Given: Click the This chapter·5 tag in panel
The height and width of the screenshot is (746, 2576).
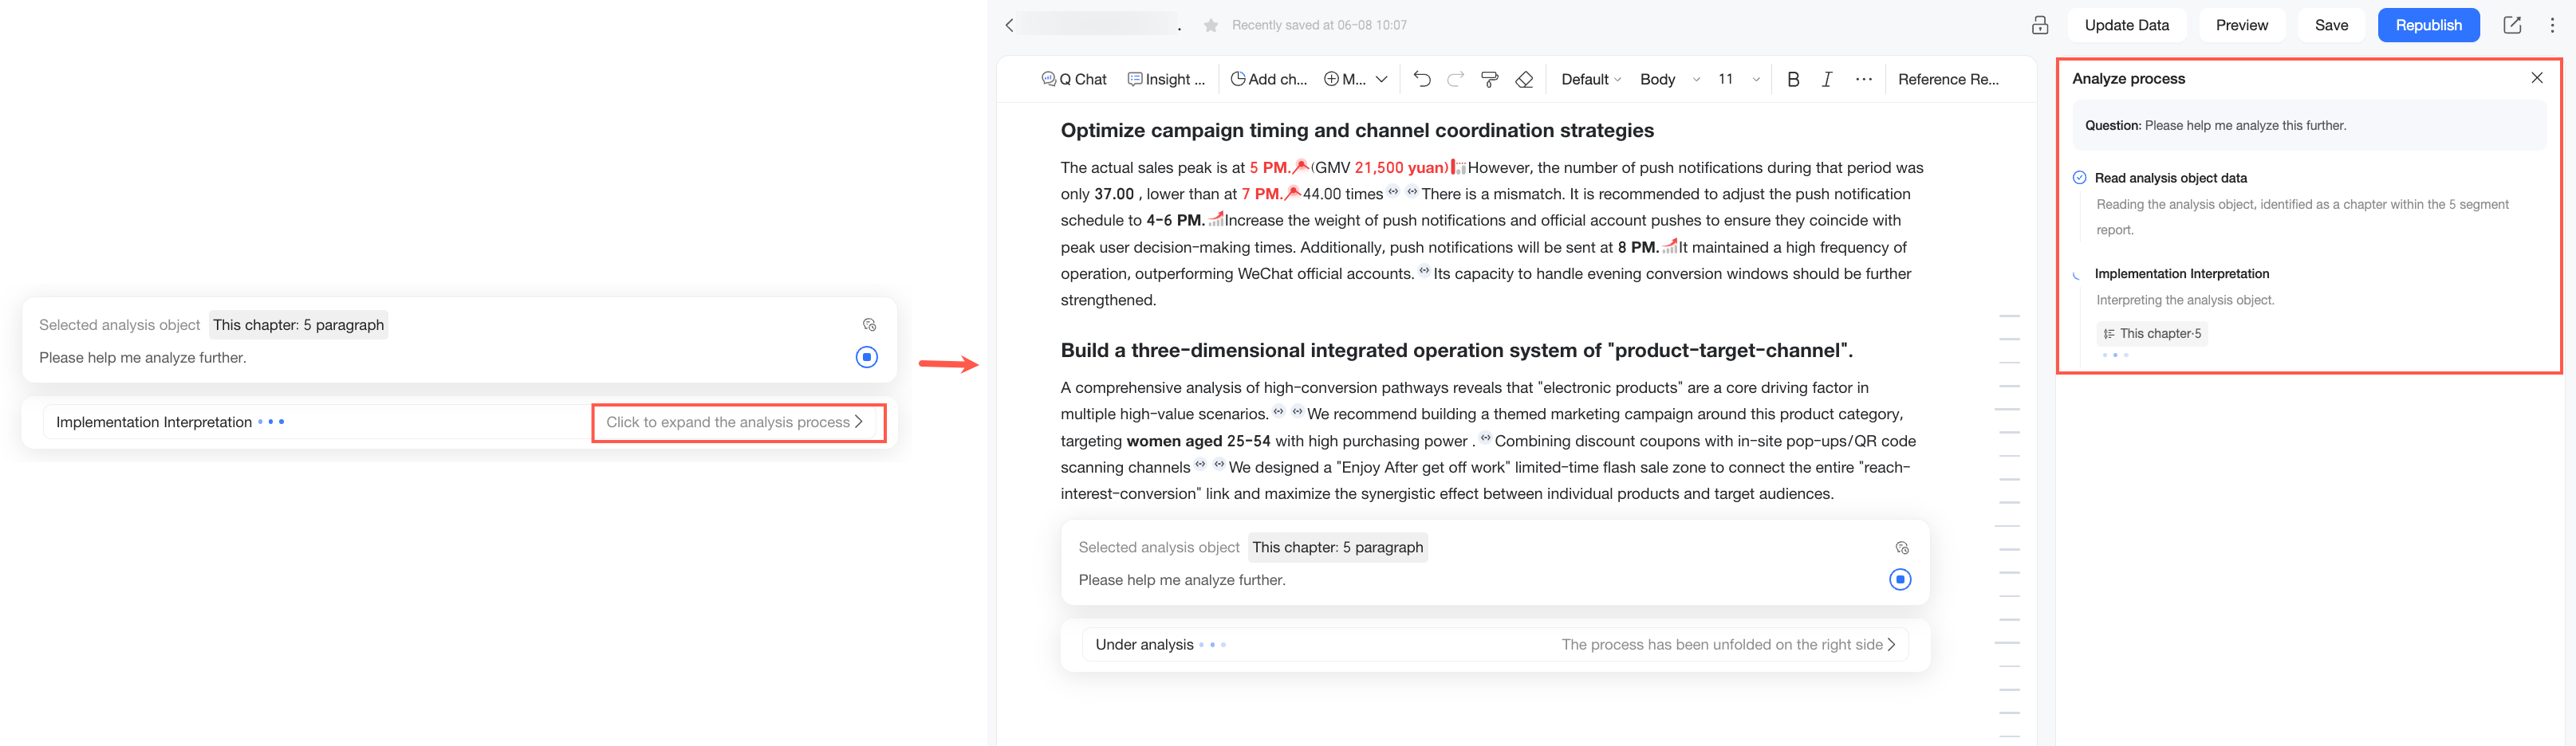Looking at the screenshot, I should (x=2152, y=334).
